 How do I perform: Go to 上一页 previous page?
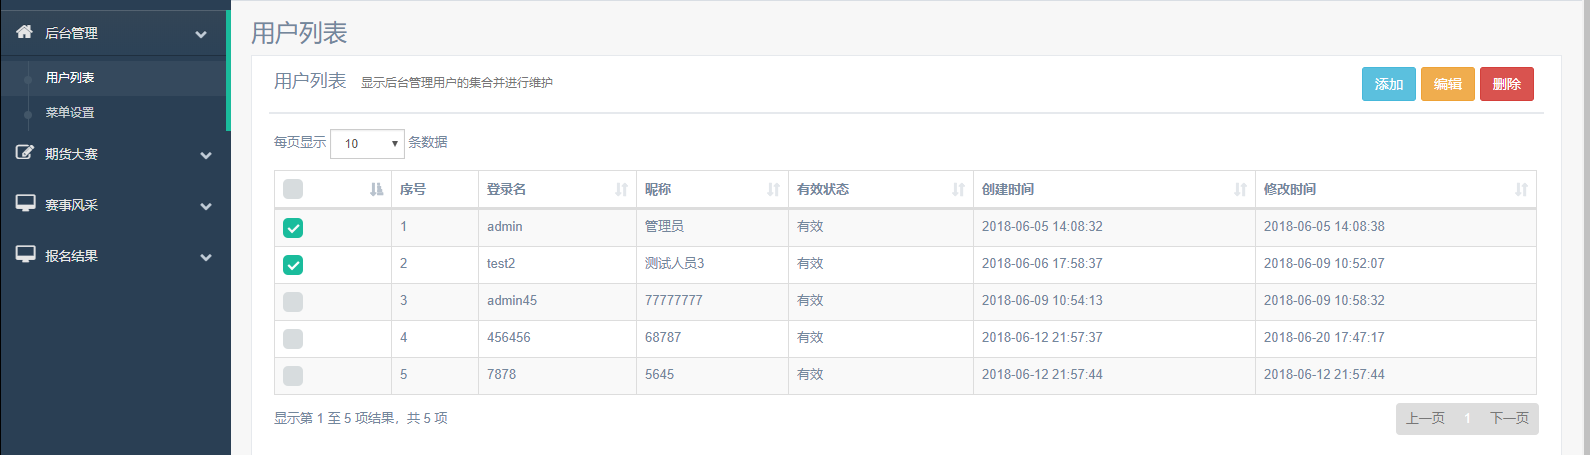(x=1425, y=418)
